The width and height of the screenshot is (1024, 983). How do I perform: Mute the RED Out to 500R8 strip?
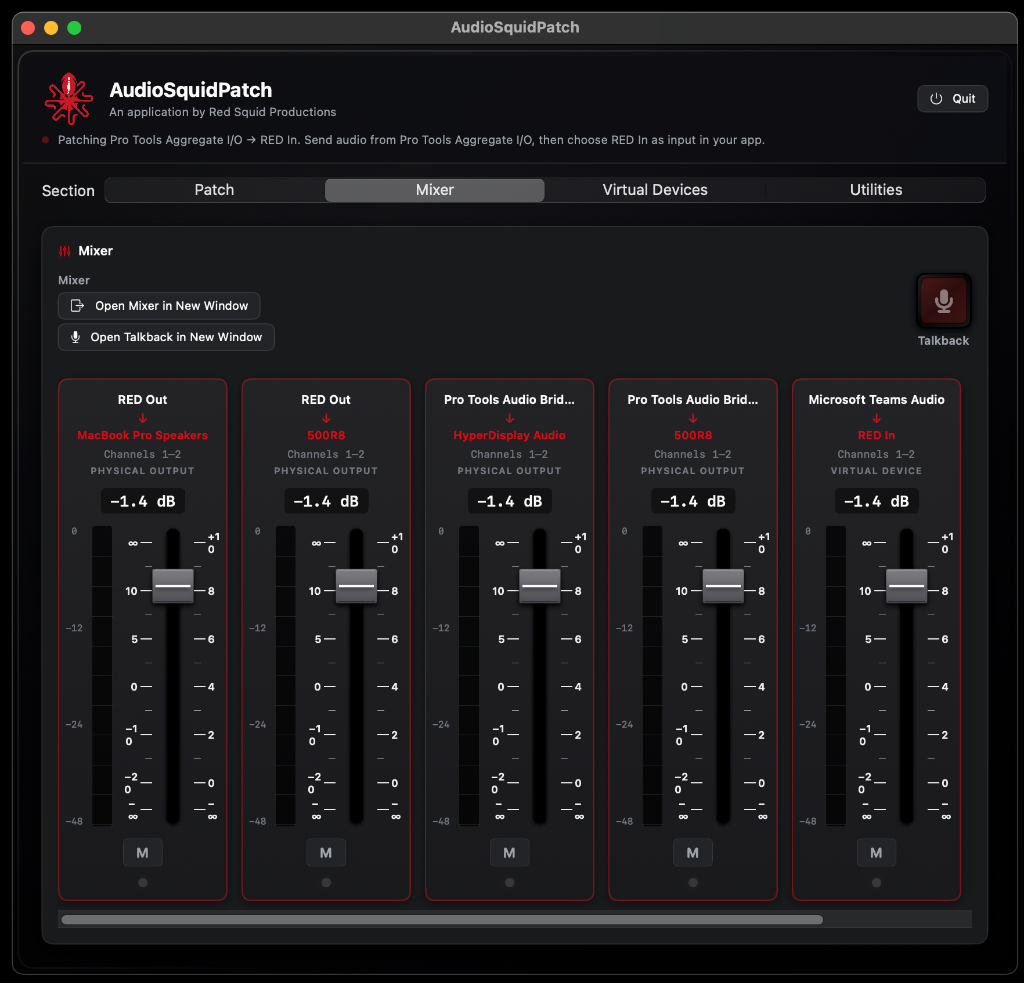coord(326,852)
